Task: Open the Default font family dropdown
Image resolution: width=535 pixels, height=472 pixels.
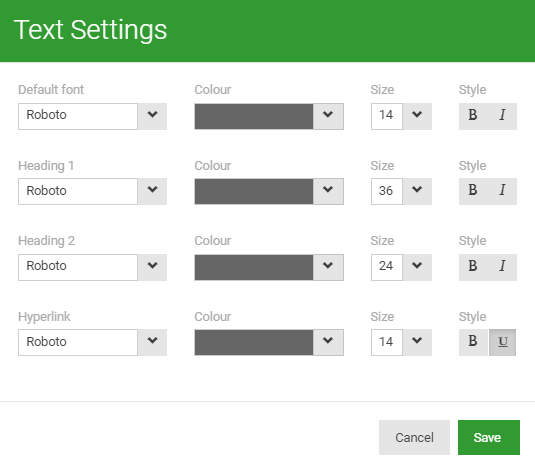Action: [x=152, y=116]
